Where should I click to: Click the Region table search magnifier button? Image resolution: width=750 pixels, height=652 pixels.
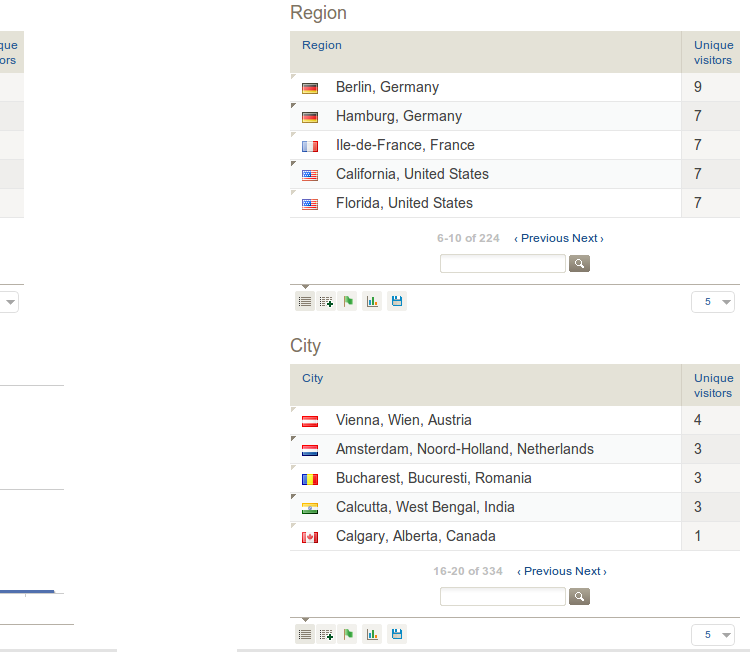click(x=579, y=264)
